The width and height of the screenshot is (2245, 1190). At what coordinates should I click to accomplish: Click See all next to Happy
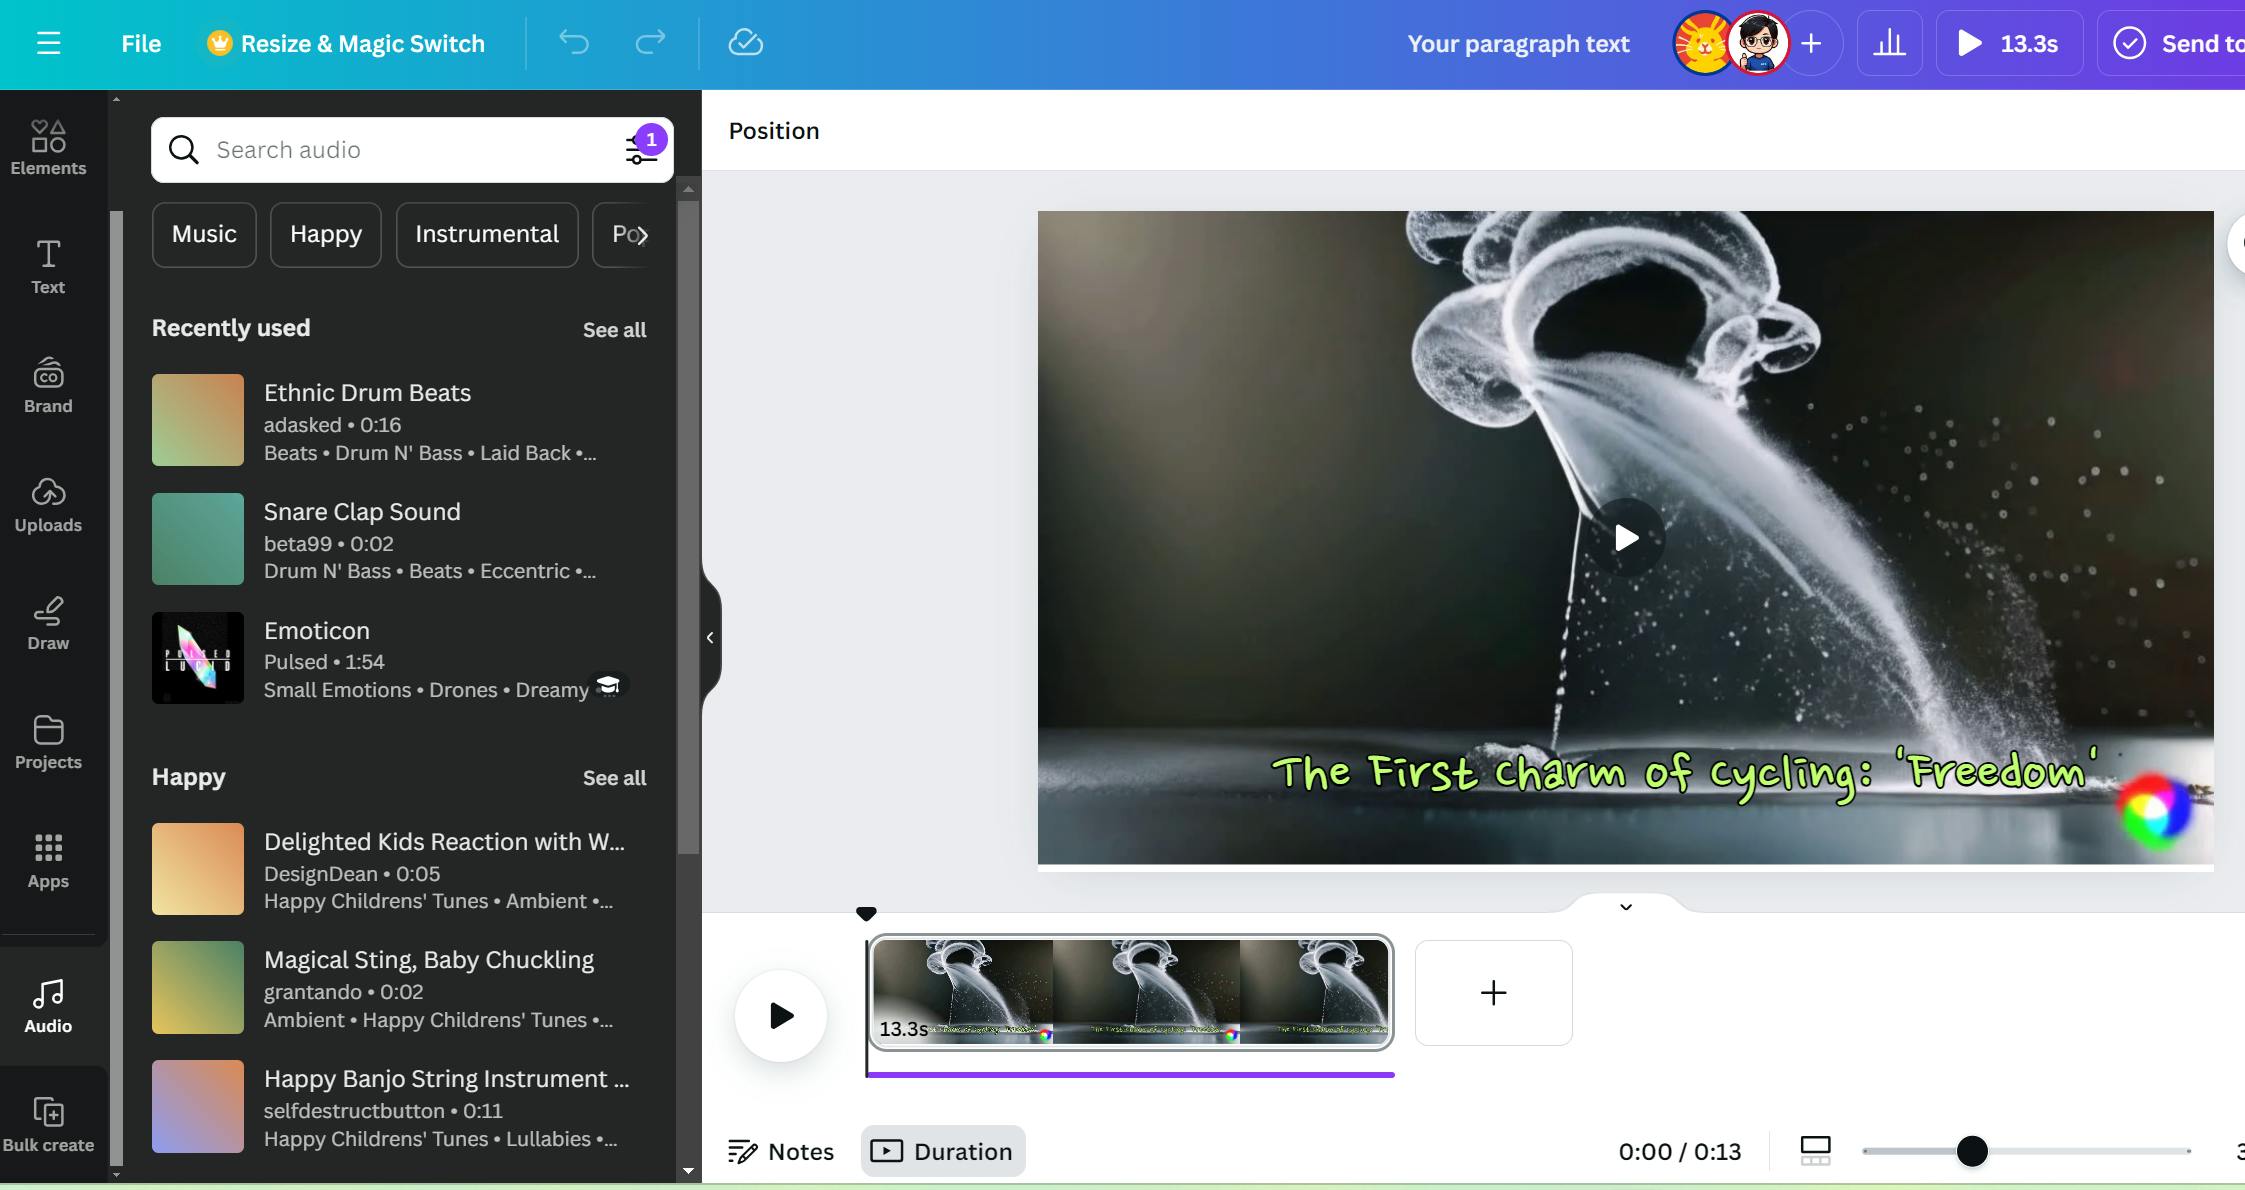(x=614, y=778)
